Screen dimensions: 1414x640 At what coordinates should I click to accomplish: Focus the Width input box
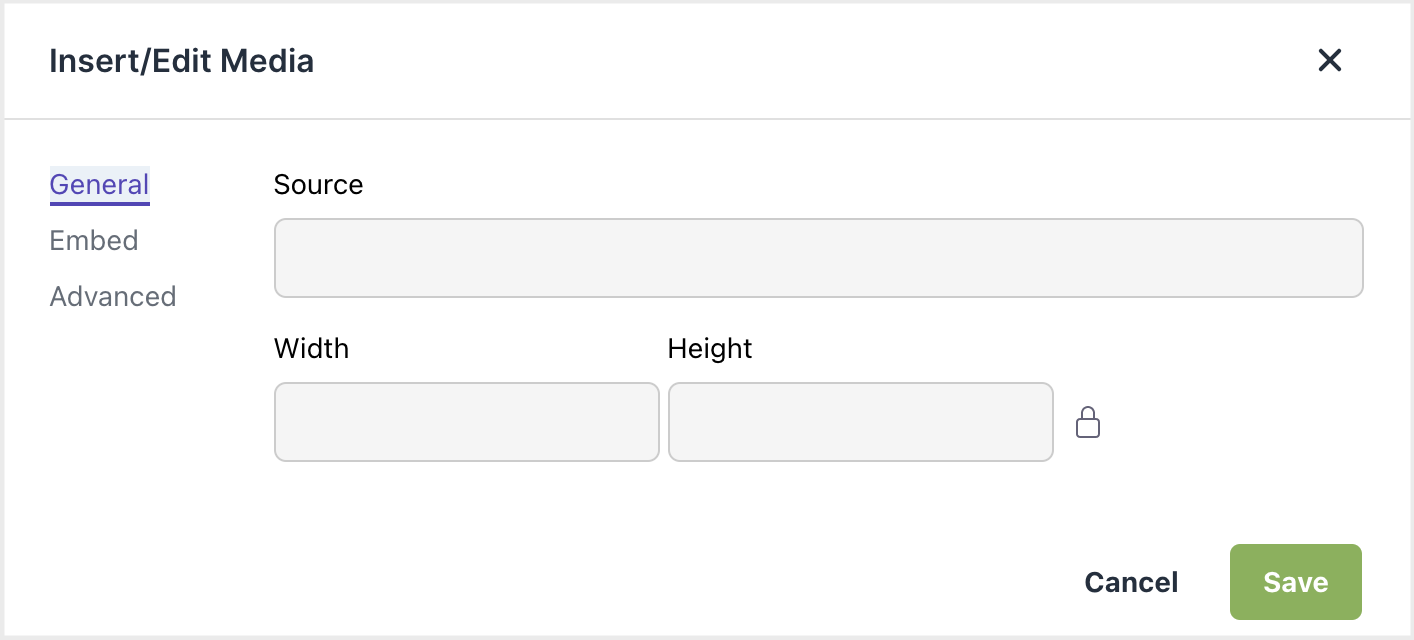coord(466,422)
